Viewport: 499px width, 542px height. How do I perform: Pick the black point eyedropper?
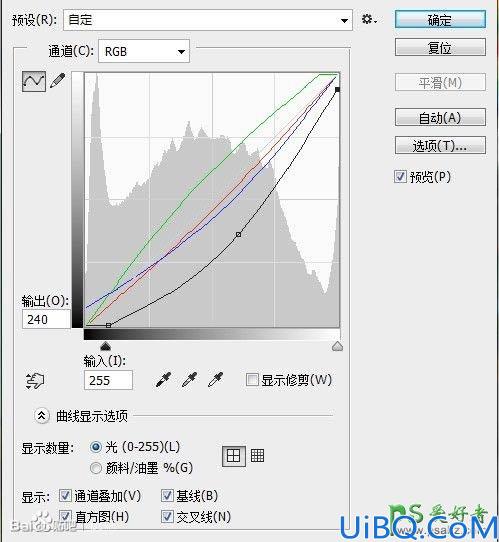(x=163, y=380)
